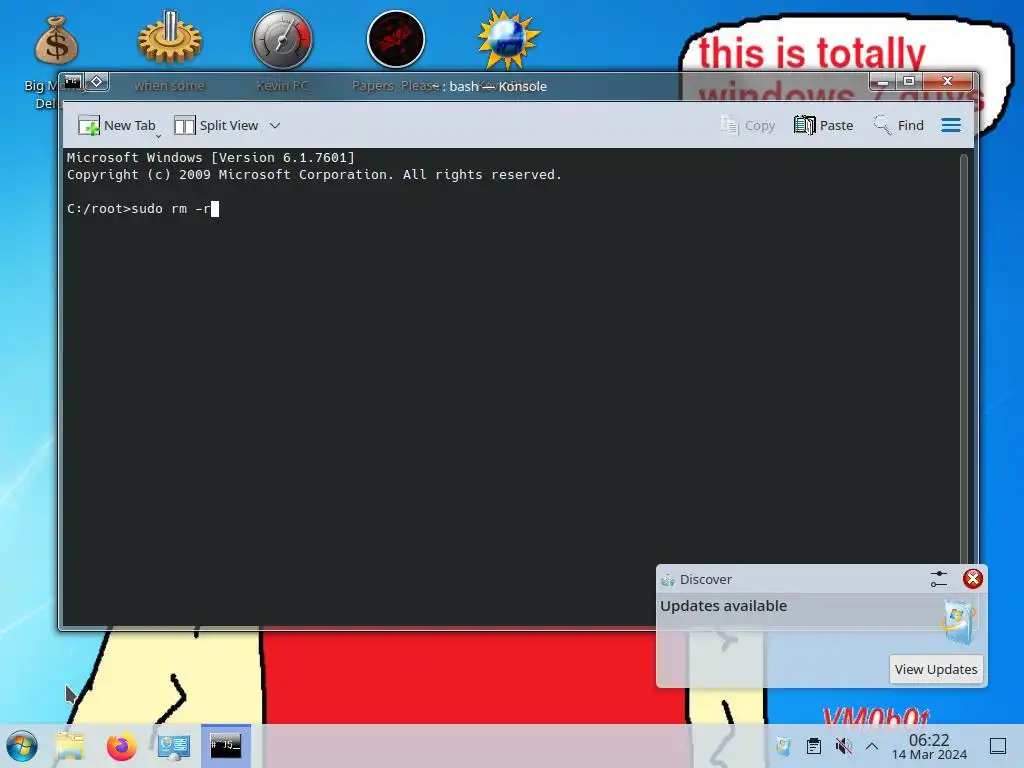
Task: Open a New Tab in Konsole
Action: click(x=117, y=125)
